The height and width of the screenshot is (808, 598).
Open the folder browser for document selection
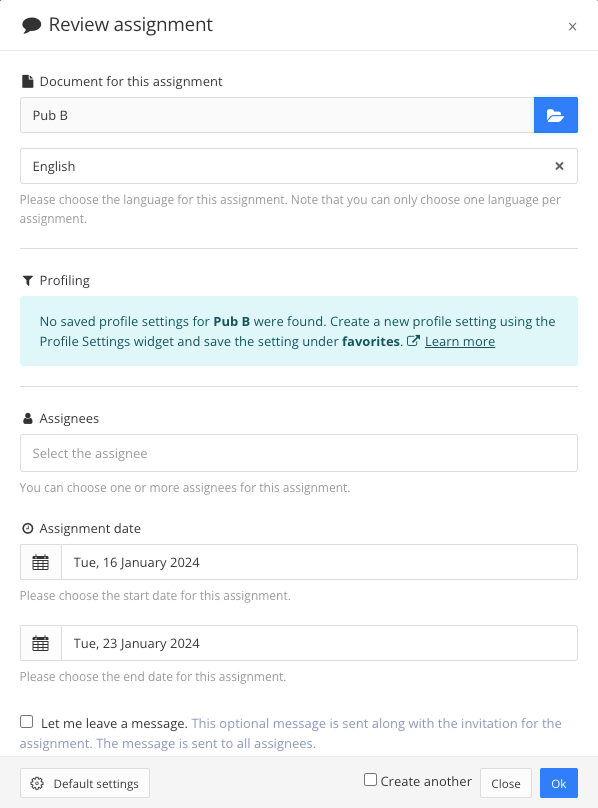556,115
